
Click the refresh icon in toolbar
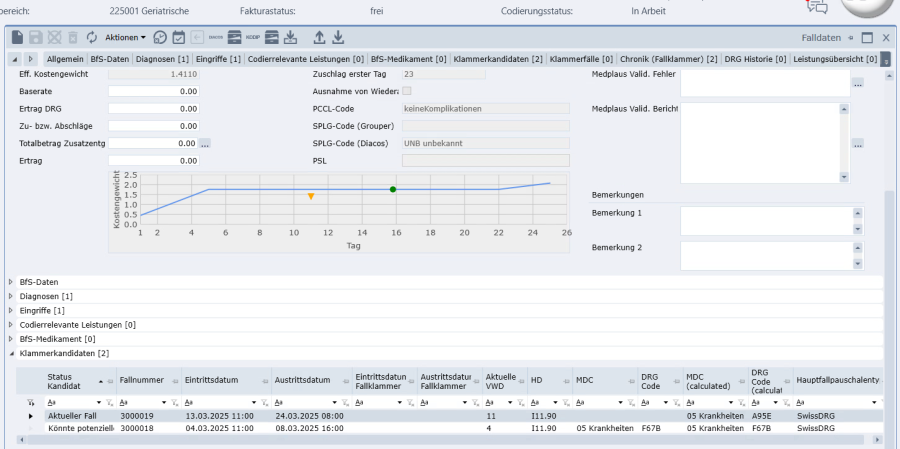click(92, 37)
